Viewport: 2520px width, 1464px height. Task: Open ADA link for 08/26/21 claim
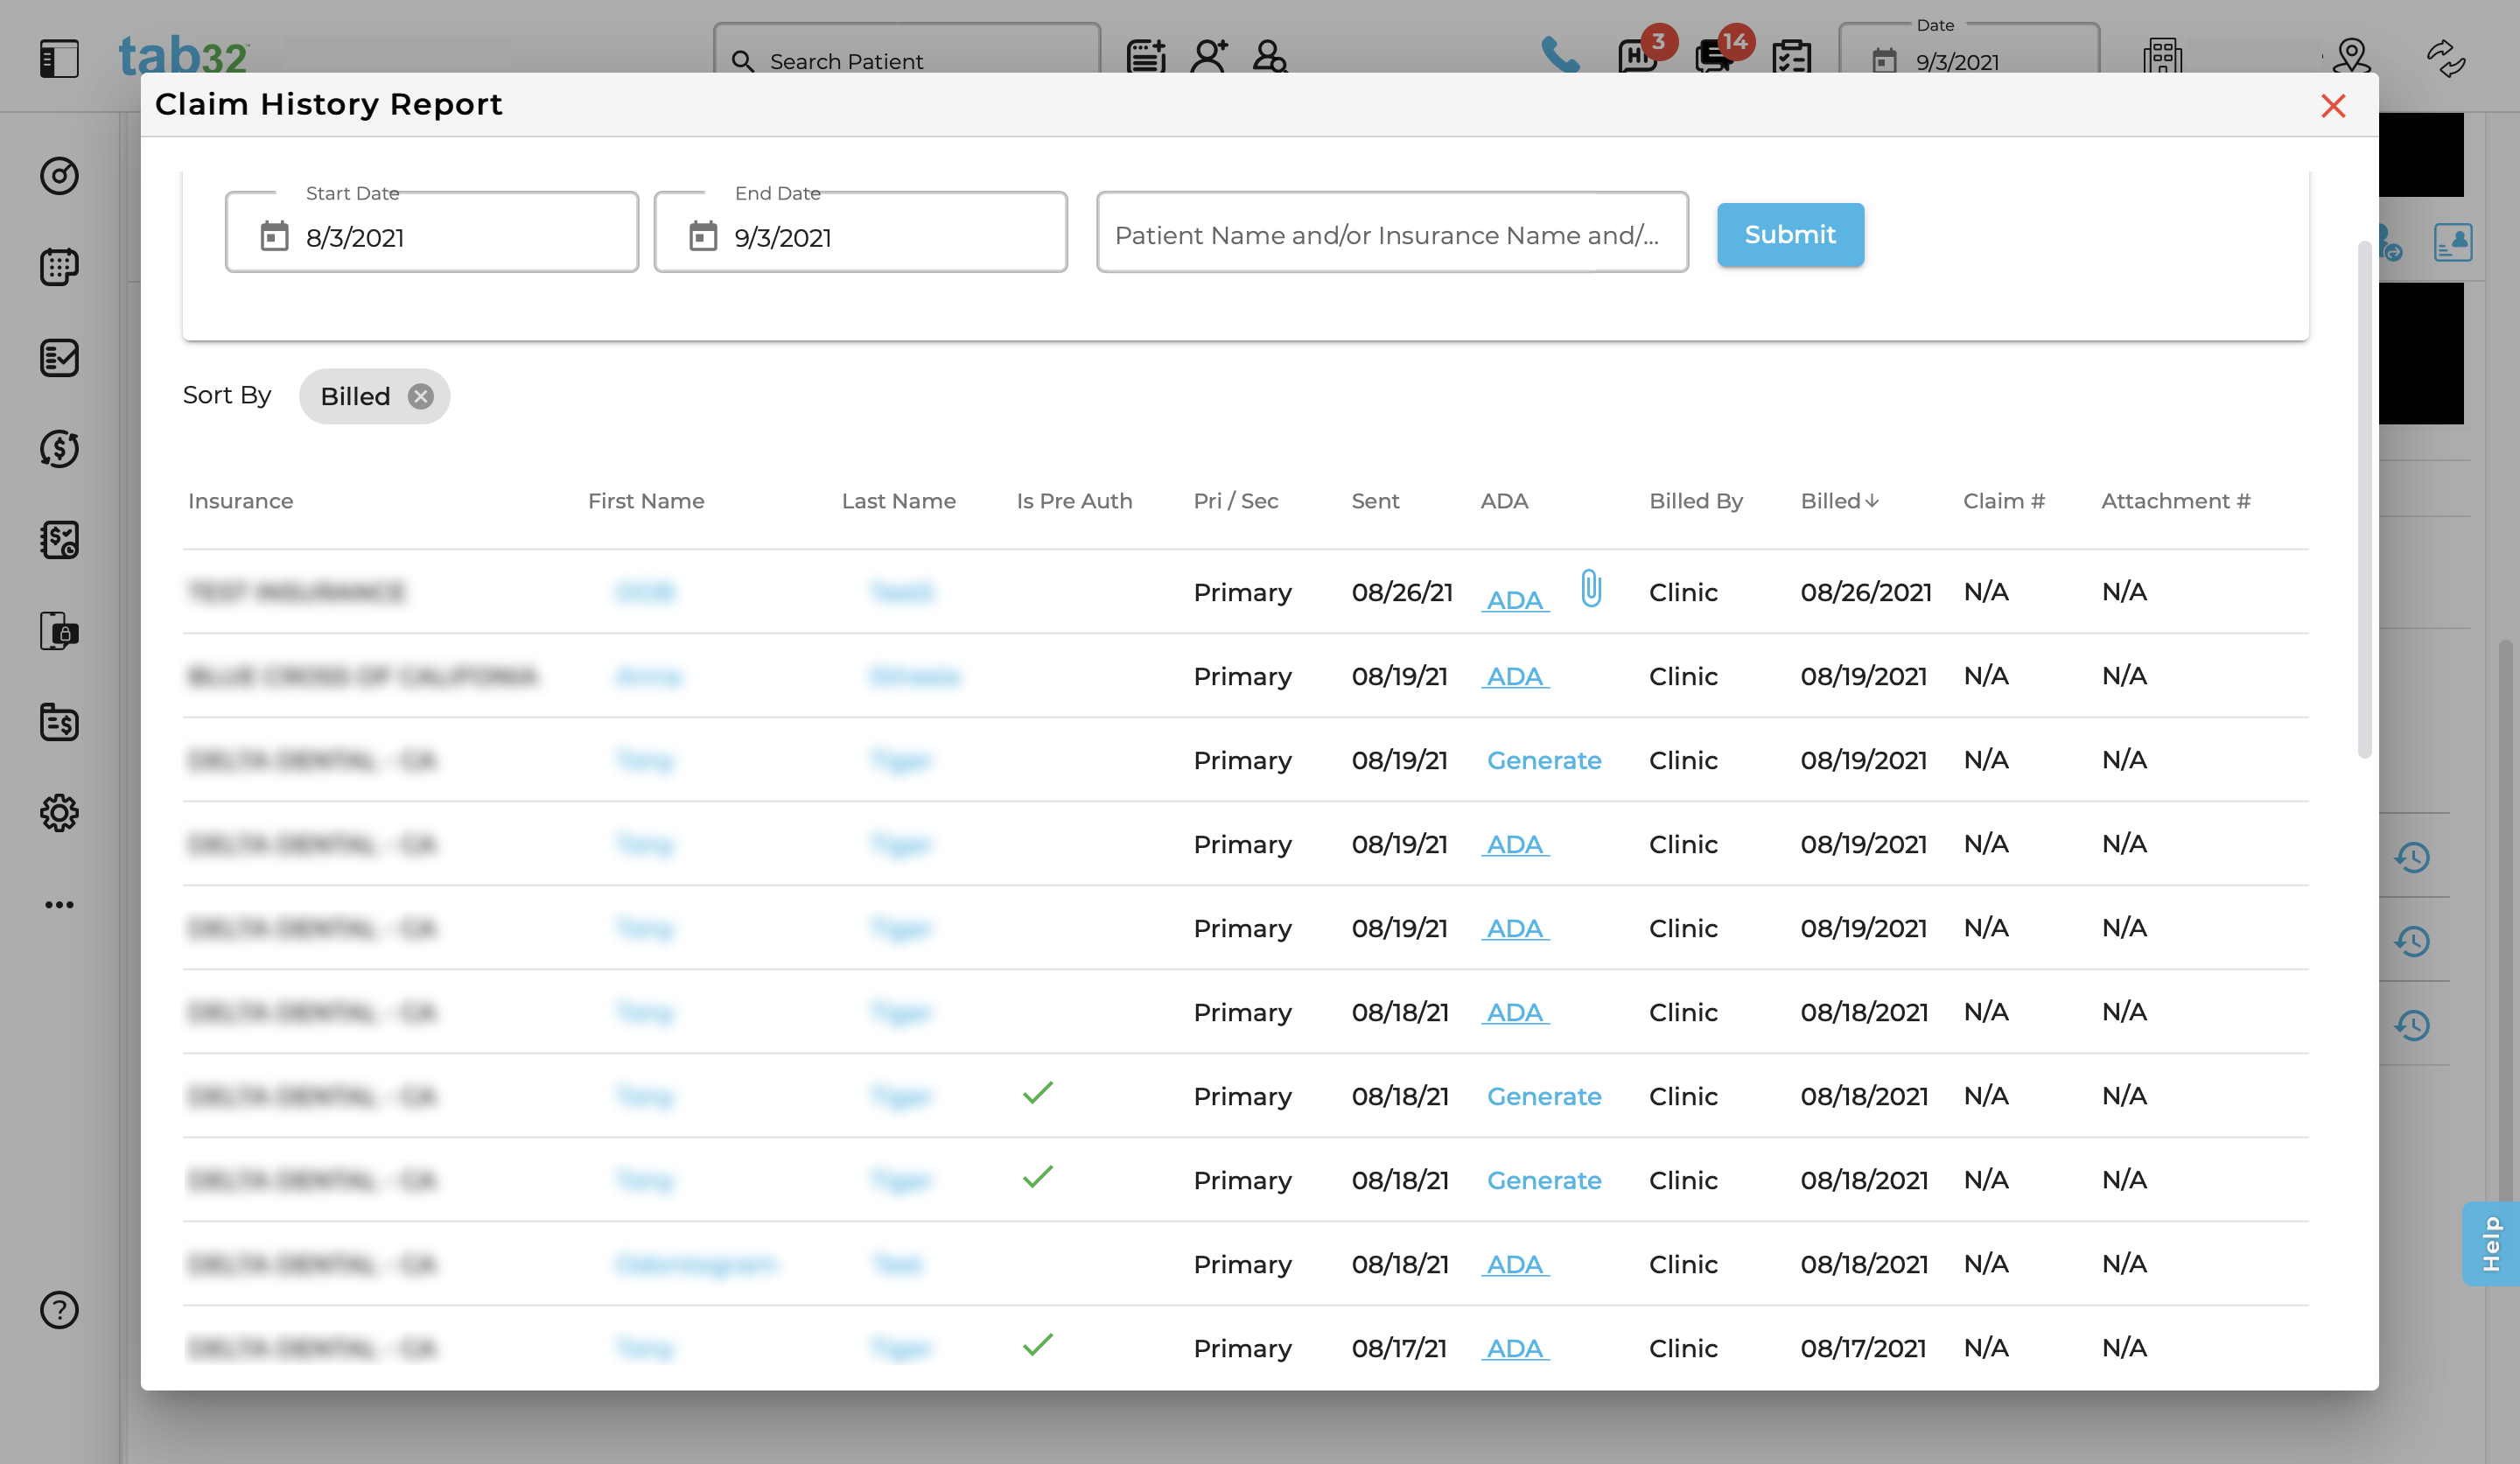pyautogui.click(x=1514, y=600)
